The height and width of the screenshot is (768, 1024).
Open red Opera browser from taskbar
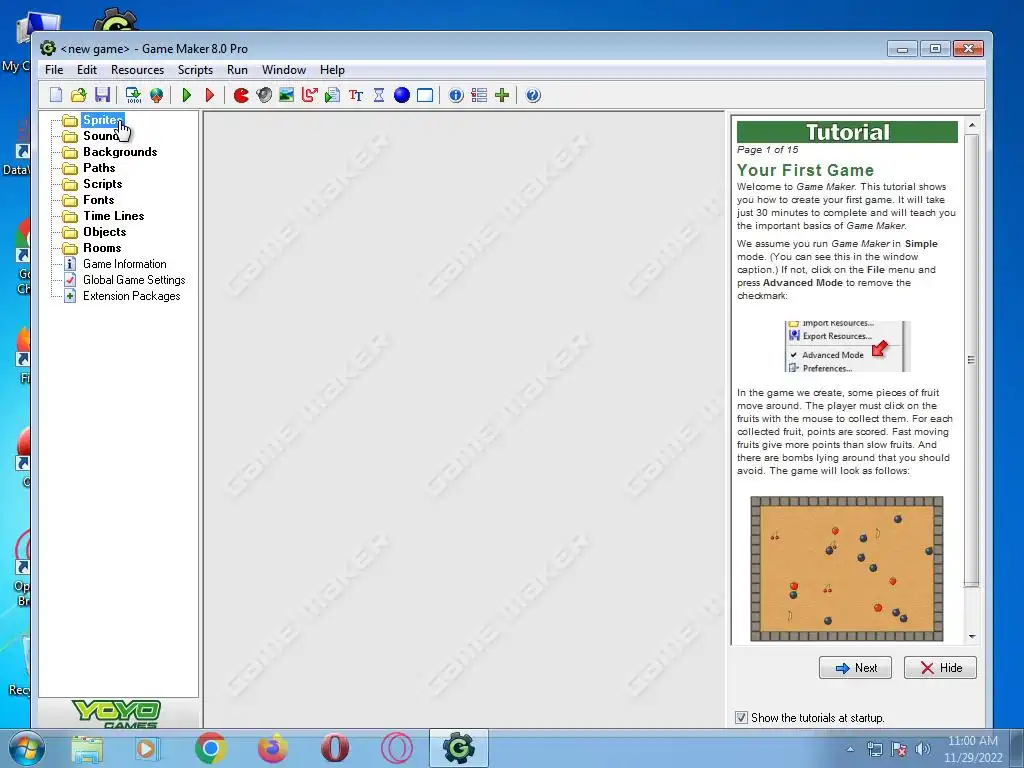click(x=334, y=748)
